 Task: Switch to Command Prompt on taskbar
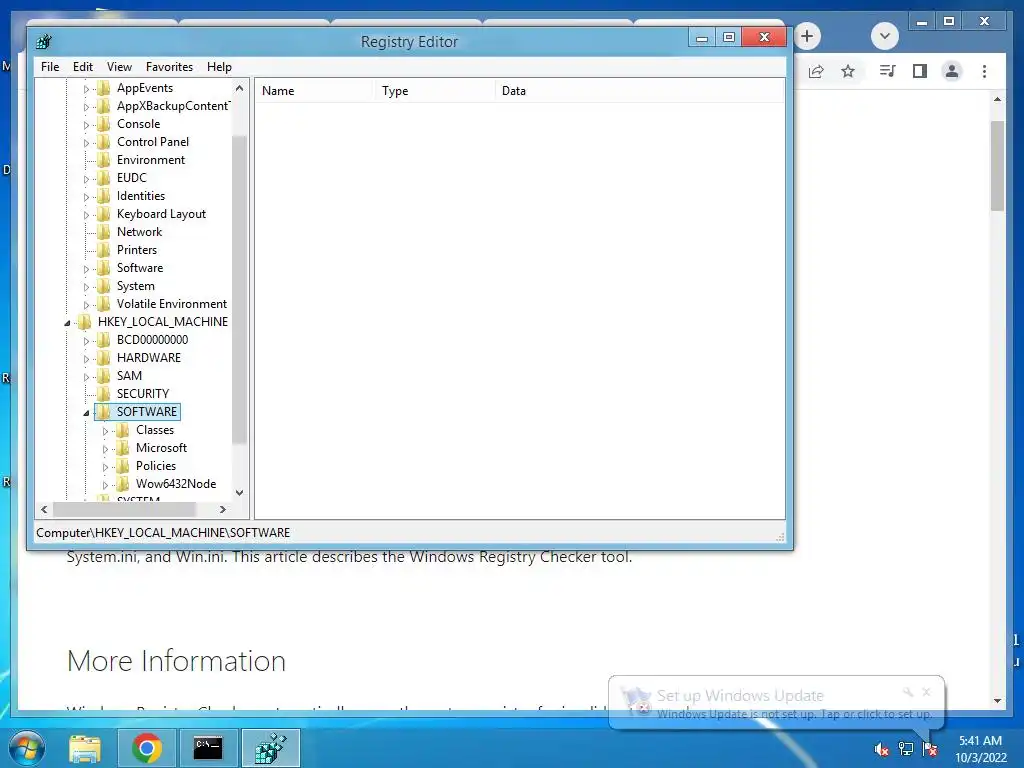tap(208, 748)
